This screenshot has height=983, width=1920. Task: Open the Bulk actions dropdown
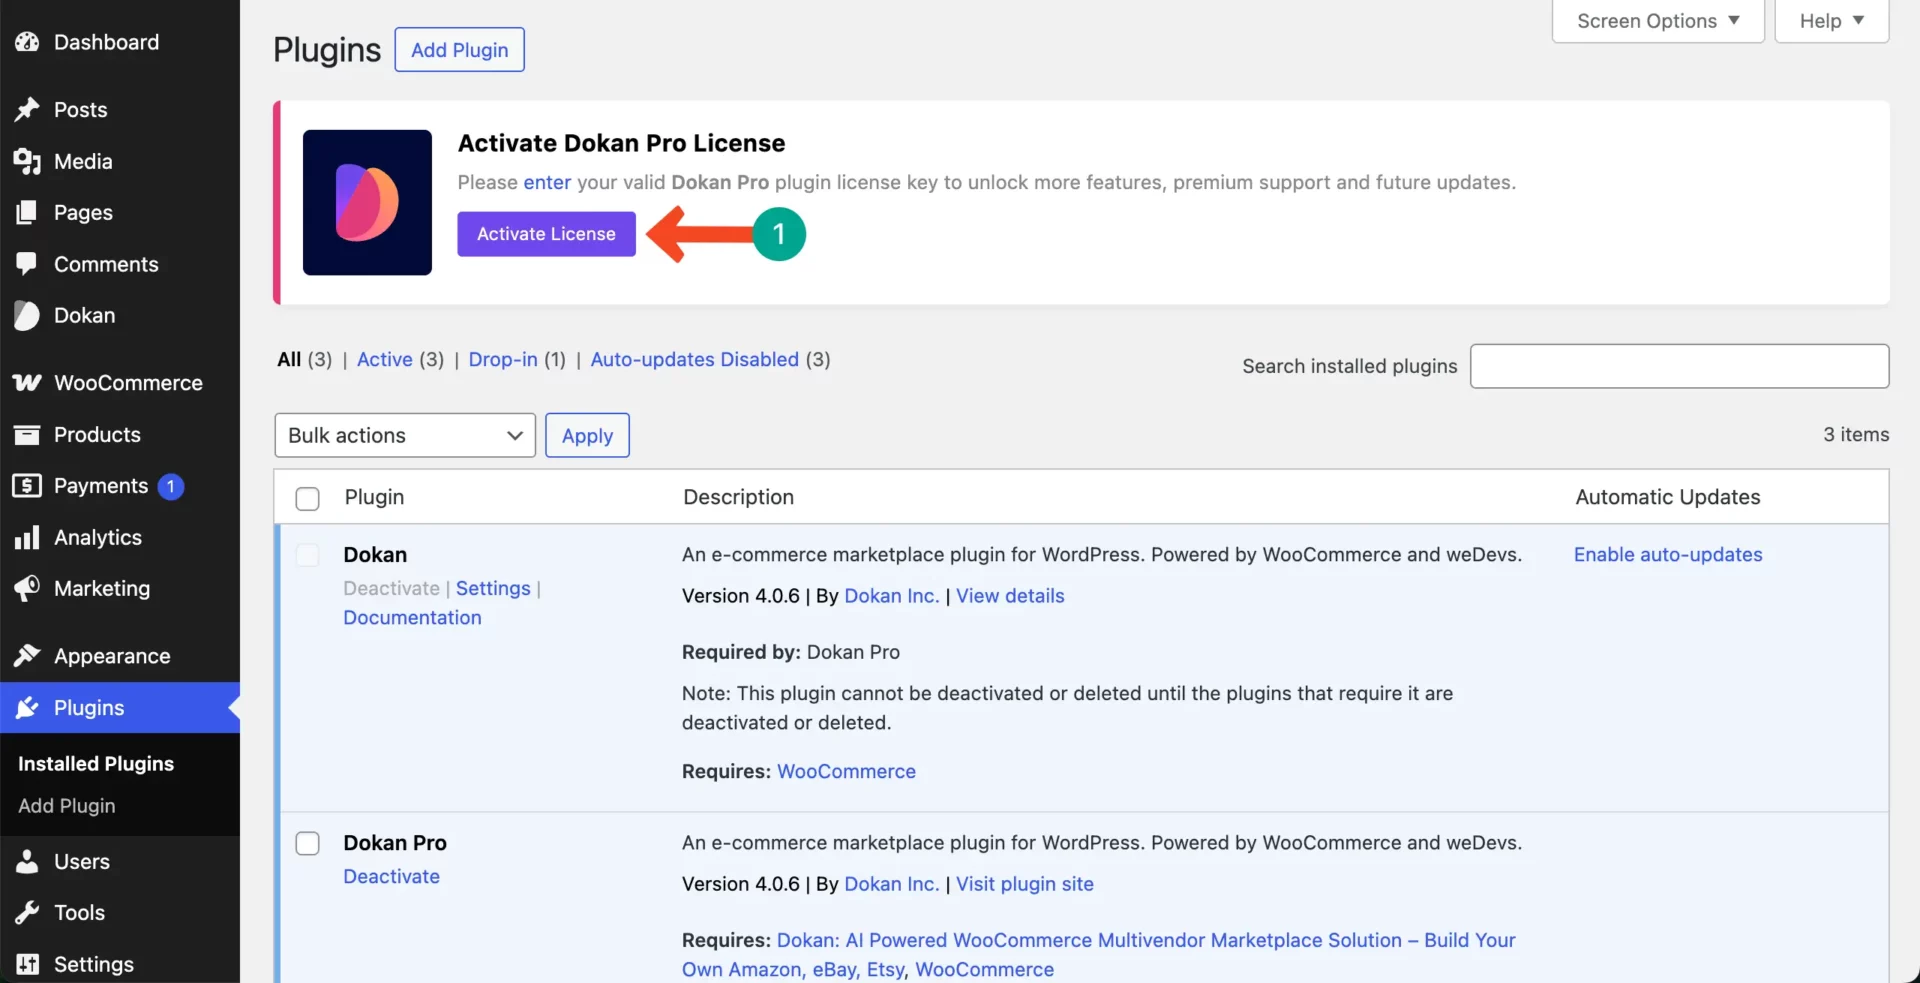pos(405,436)
